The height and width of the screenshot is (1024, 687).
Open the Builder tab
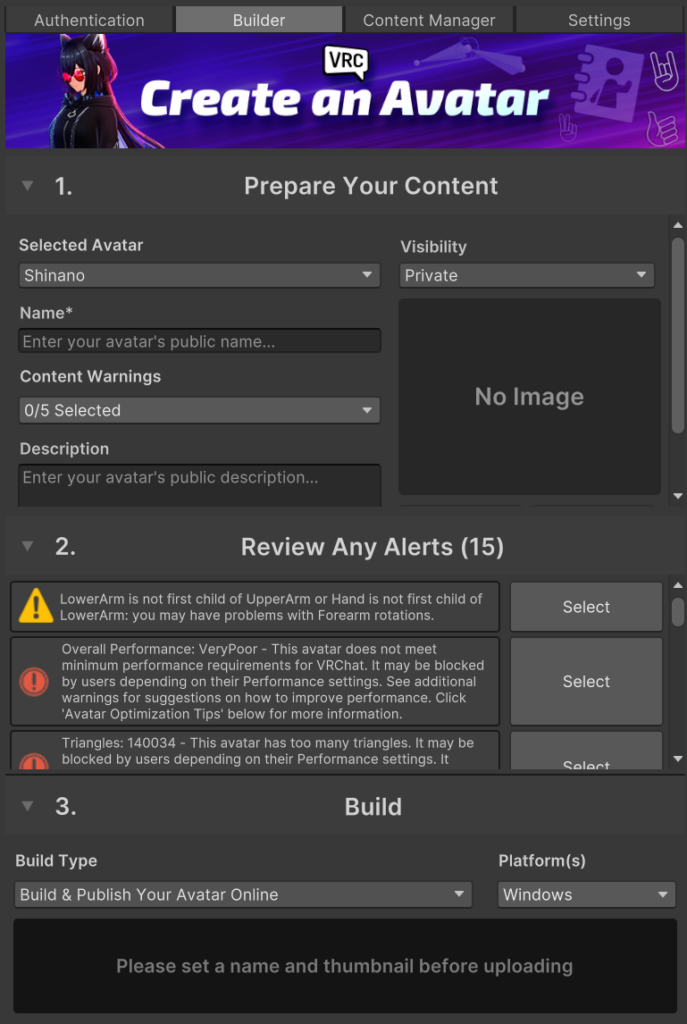pos(259,20)
